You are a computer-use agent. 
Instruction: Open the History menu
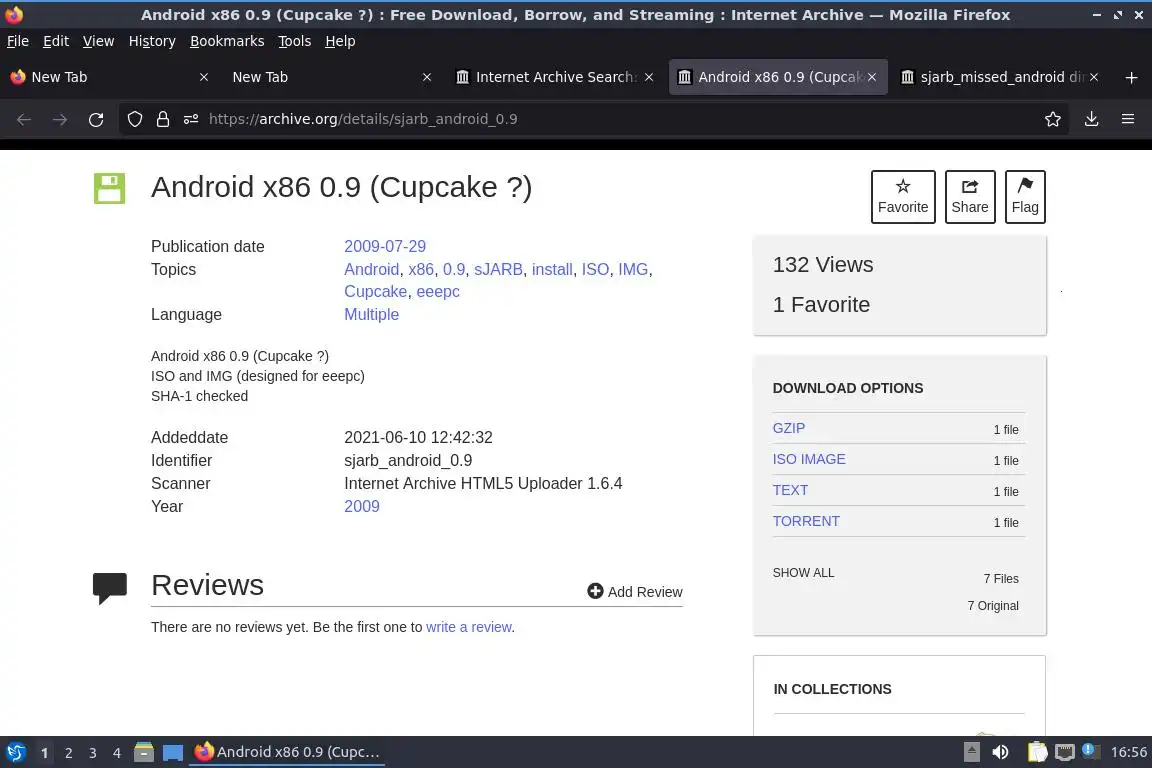coord(152,41)
